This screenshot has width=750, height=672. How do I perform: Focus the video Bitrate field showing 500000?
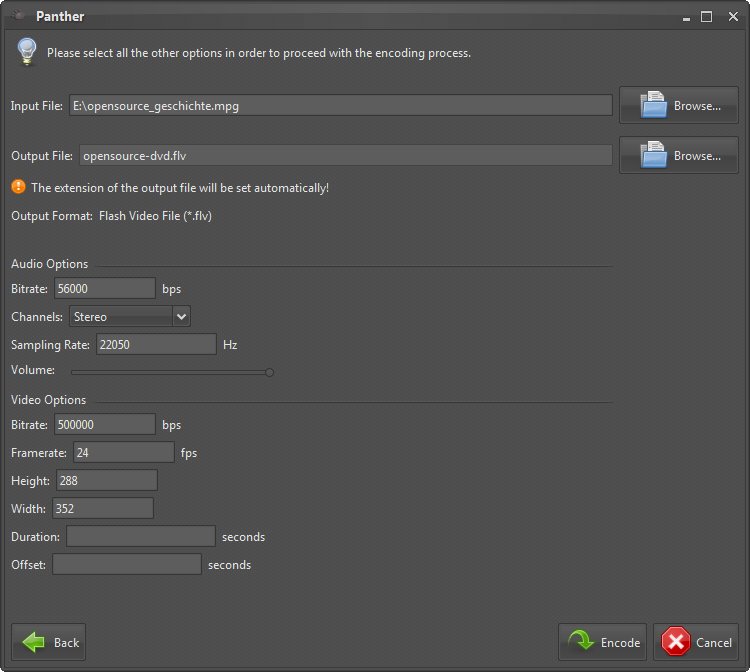[105, 425]
